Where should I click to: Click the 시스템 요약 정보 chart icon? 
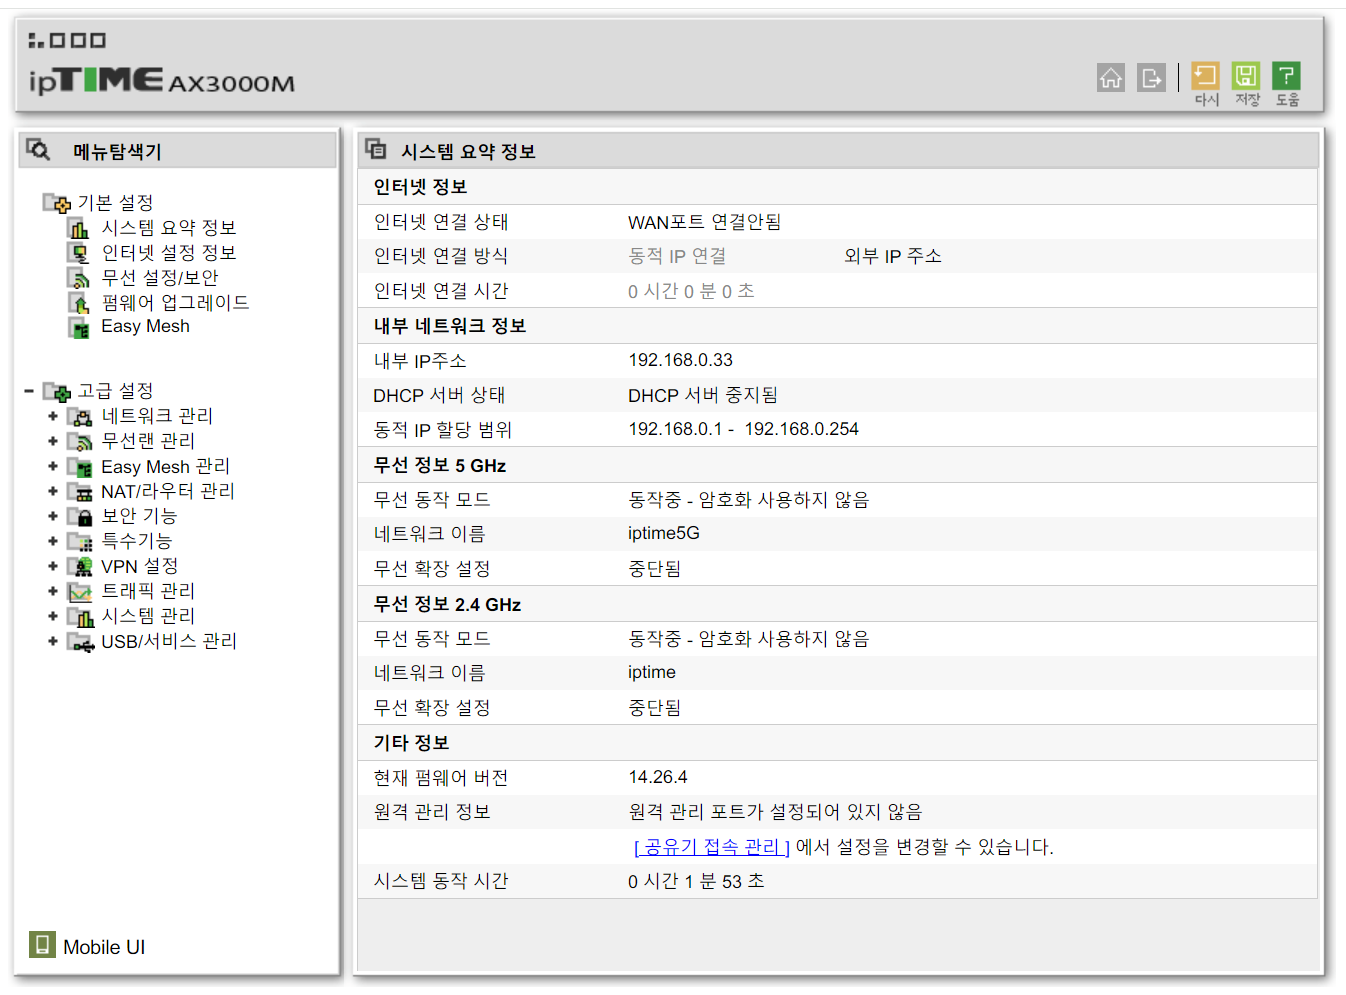tap(78, 228)
